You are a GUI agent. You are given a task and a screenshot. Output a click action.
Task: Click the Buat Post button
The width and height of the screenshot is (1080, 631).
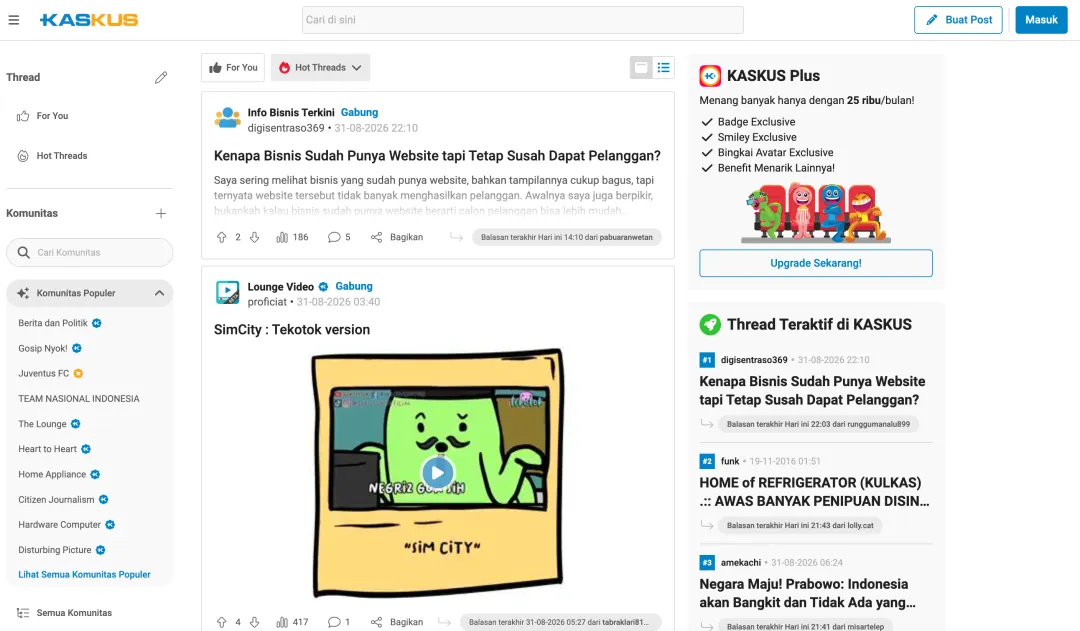[x=958, y=20]
